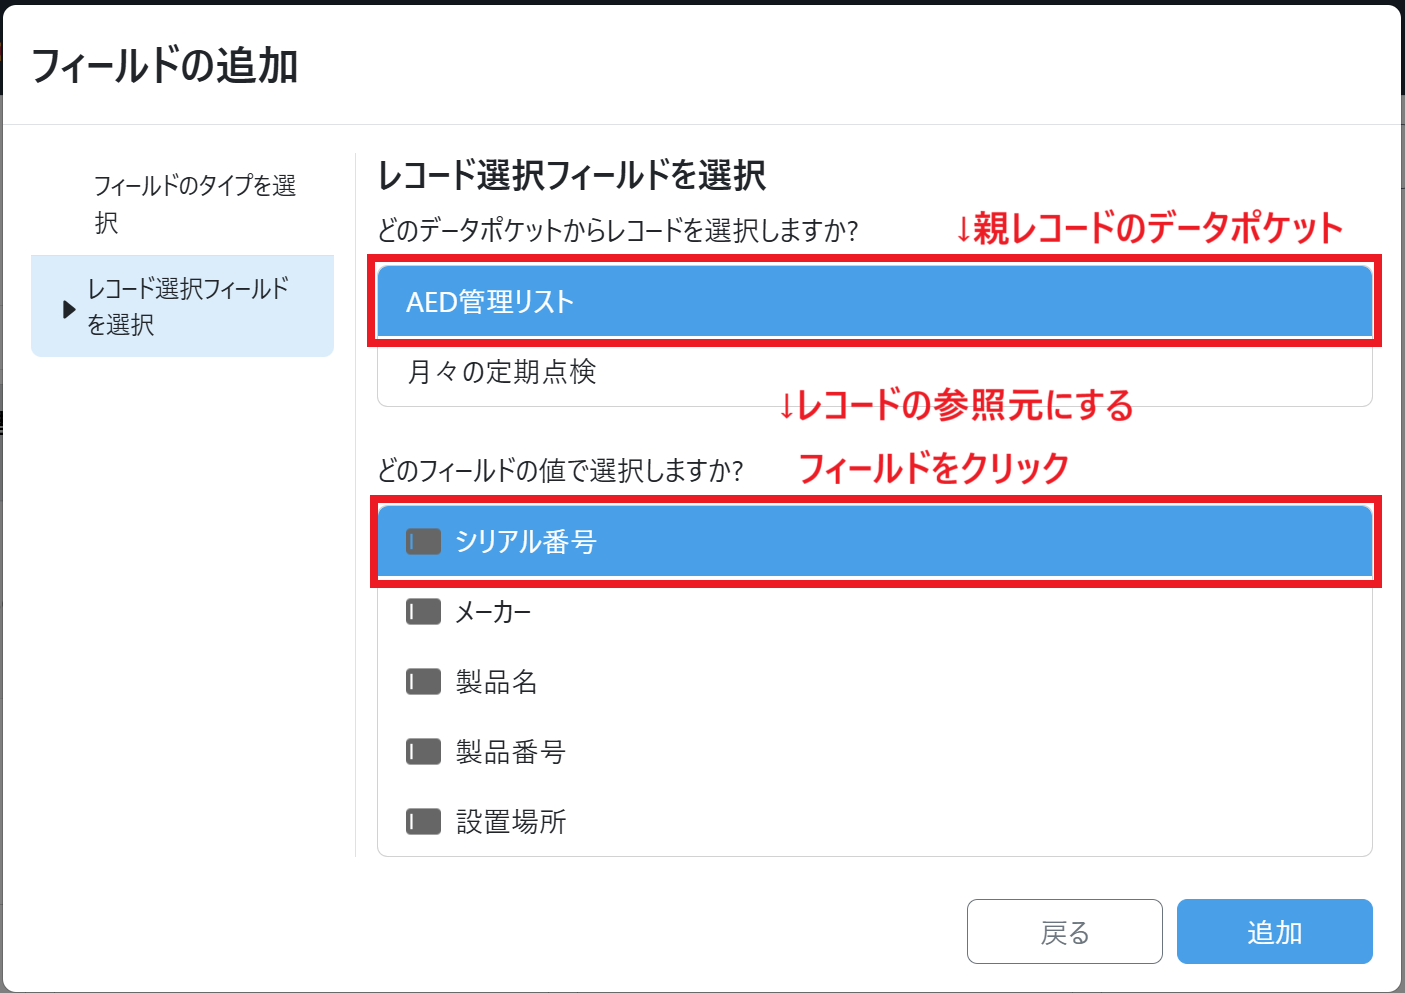This screenshot has height=993, width=1405.
Task: Select the シリアル番号 field label
Action: point(526,542)
